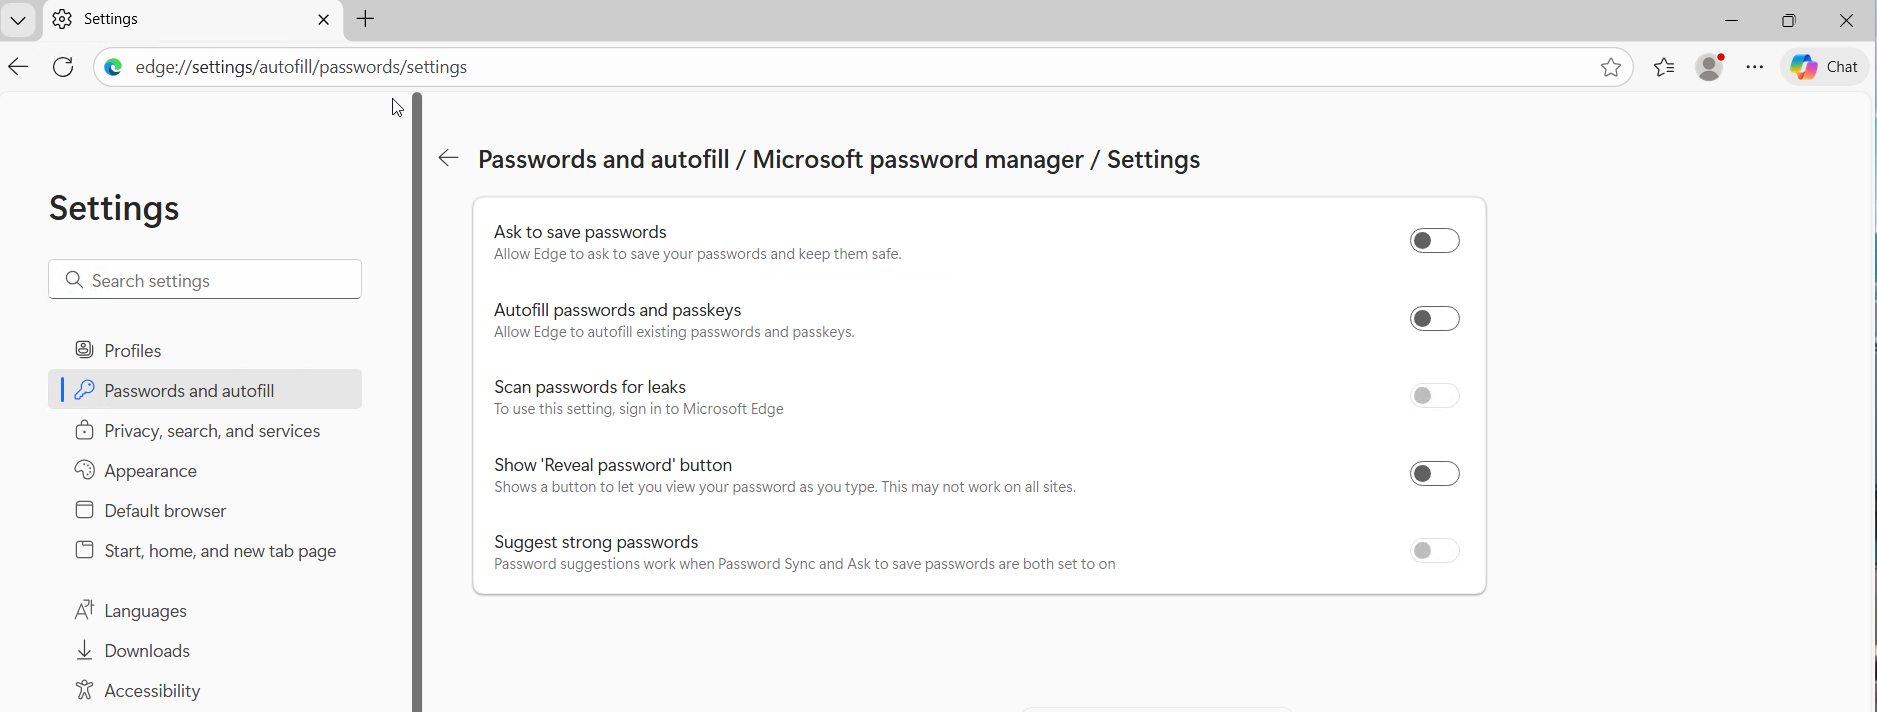Click the Edge logo in address bar

pos(114,67)
